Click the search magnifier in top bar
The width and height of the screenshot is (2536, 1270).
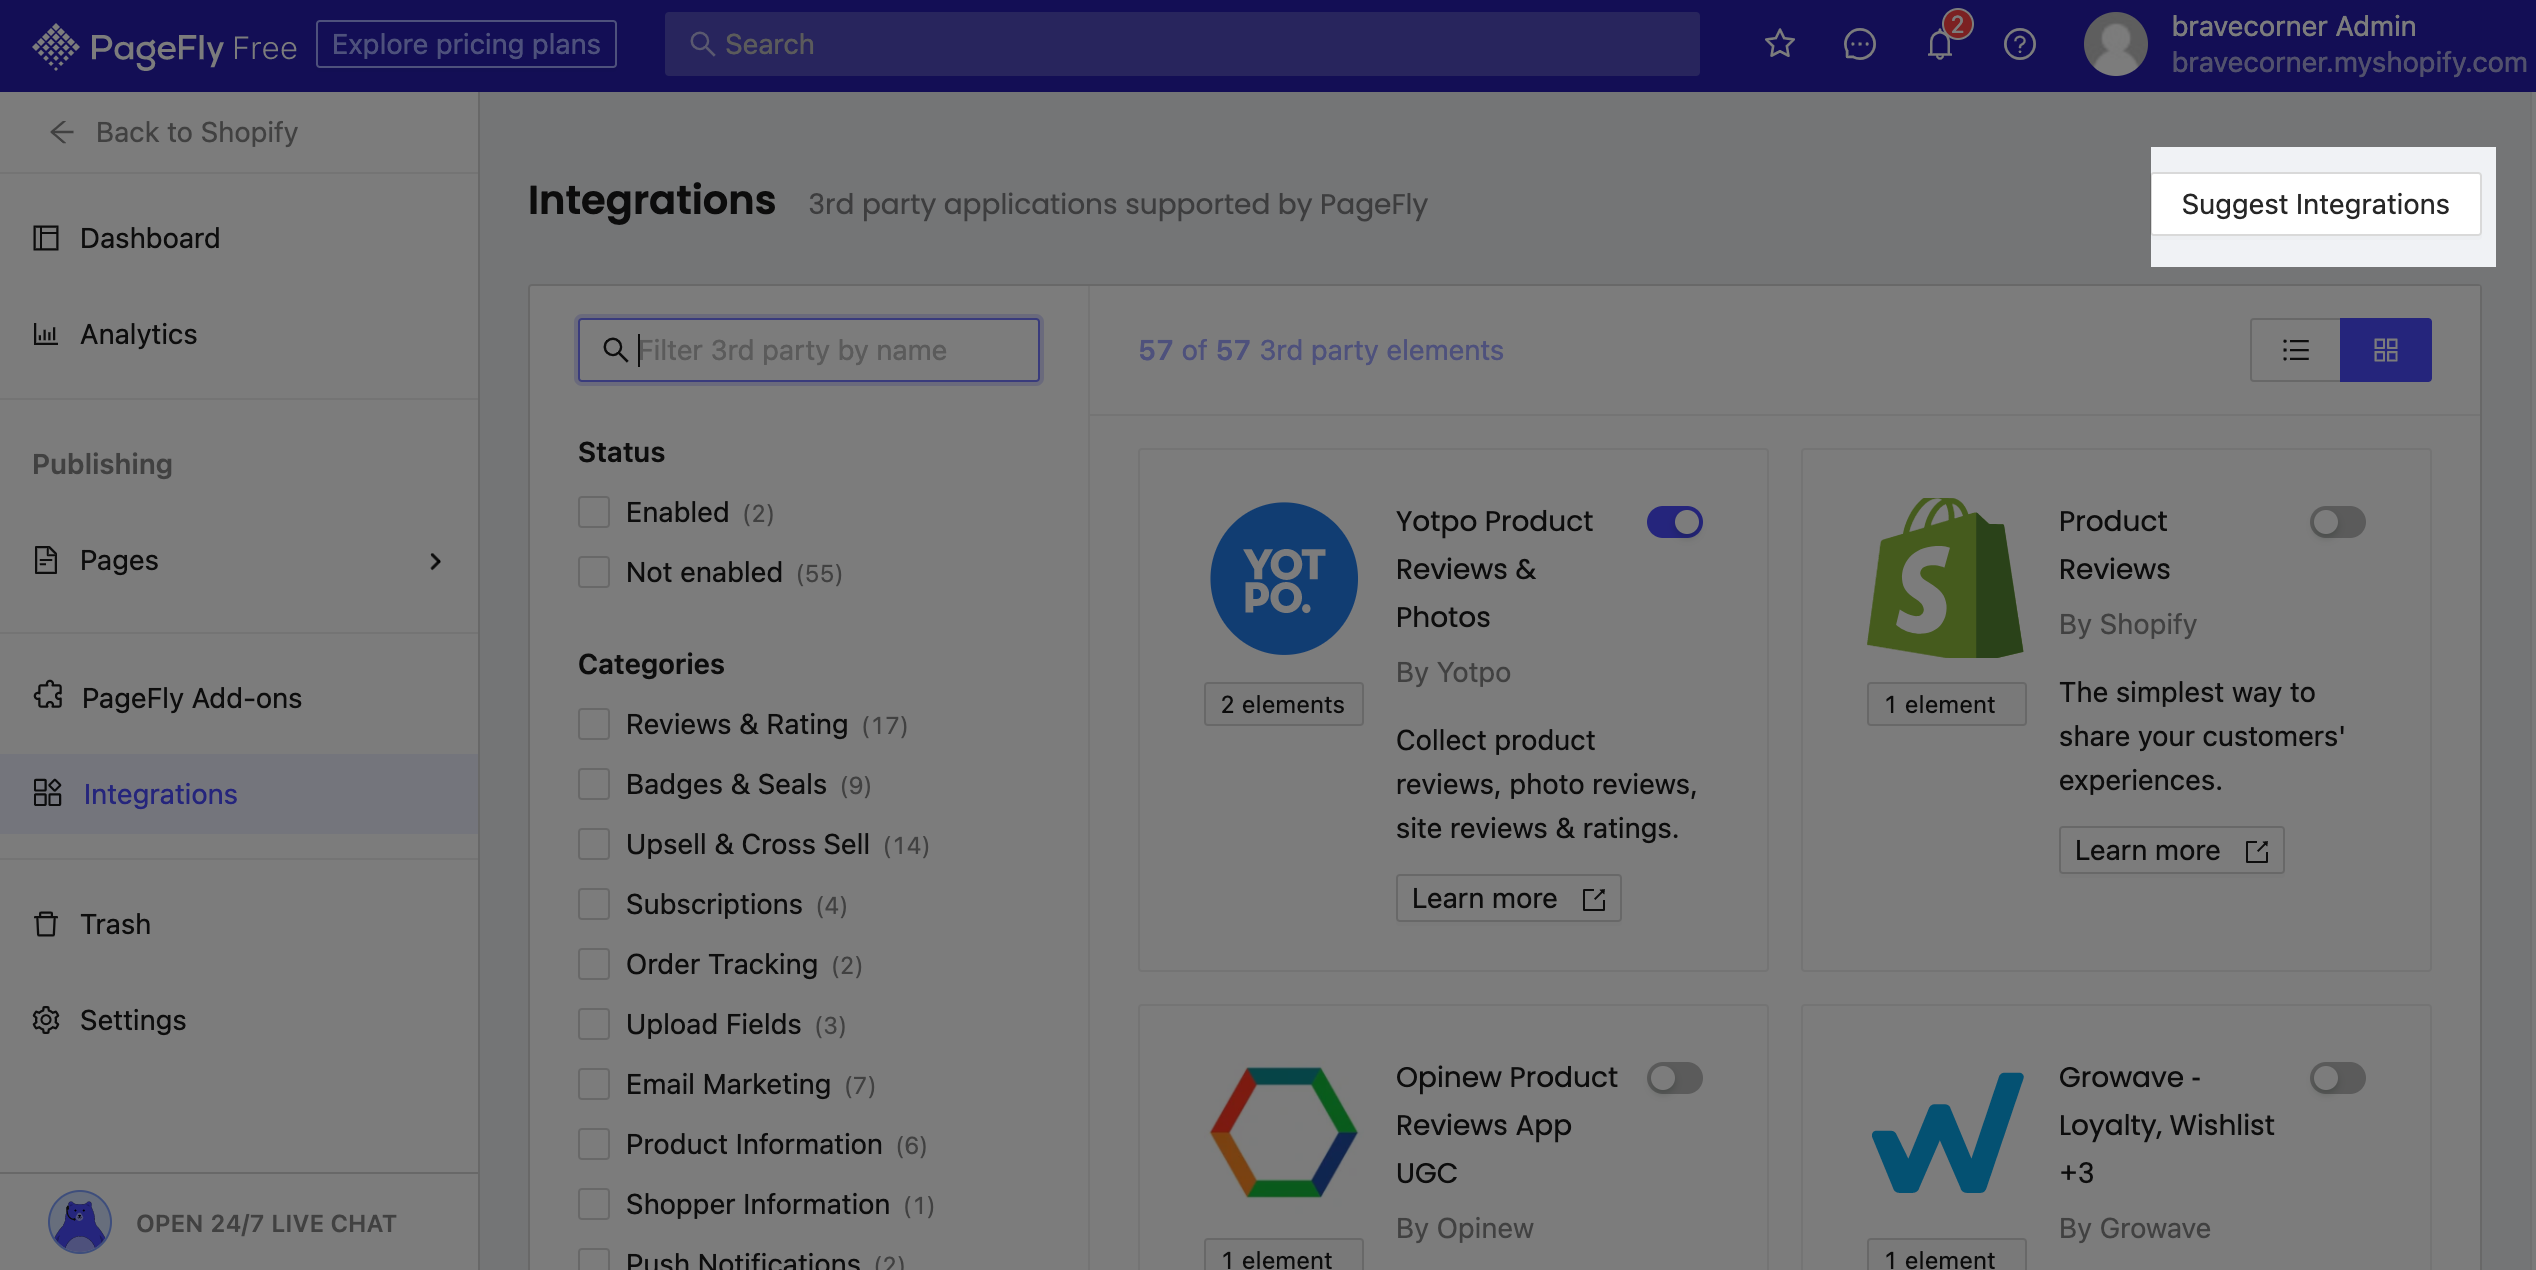coord(702,44)
